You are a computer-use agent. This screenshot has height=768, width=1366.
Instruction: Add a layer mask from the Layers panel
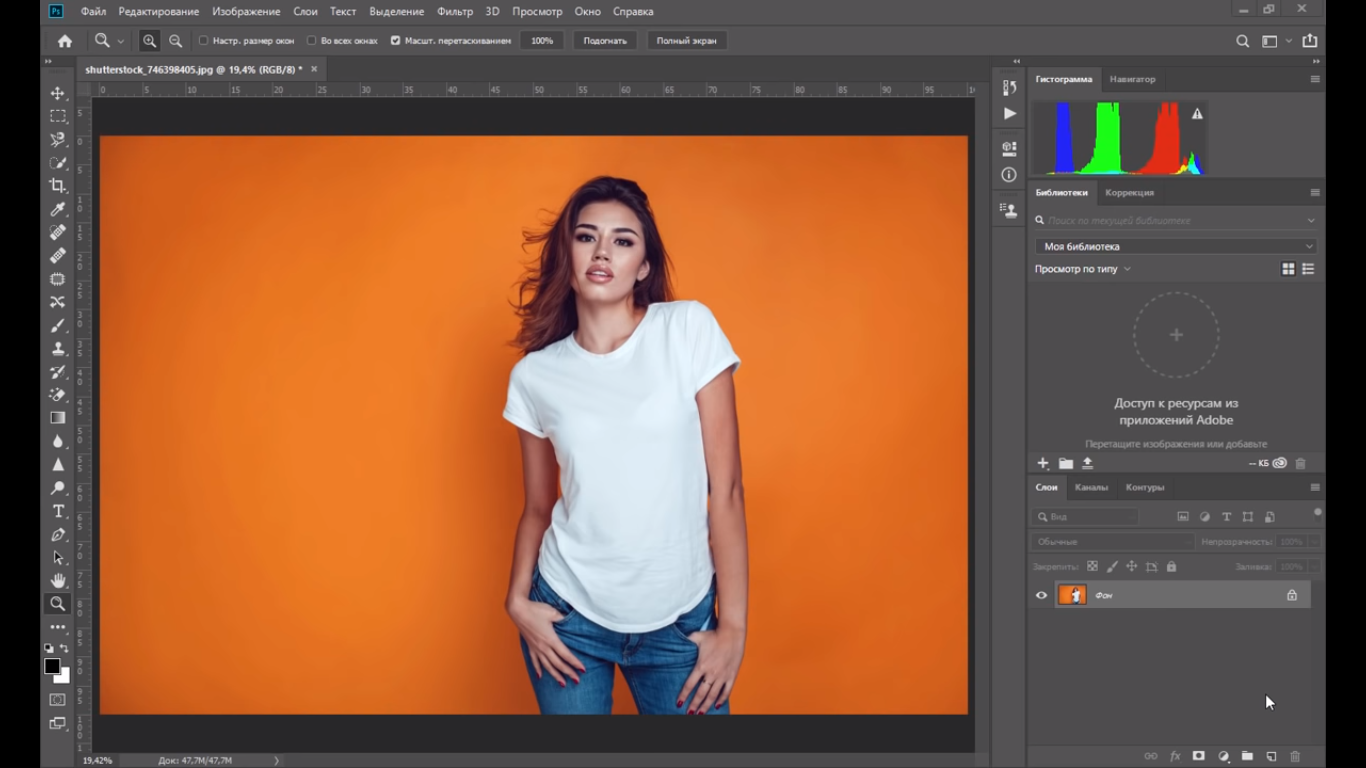tap(1198, 756)
